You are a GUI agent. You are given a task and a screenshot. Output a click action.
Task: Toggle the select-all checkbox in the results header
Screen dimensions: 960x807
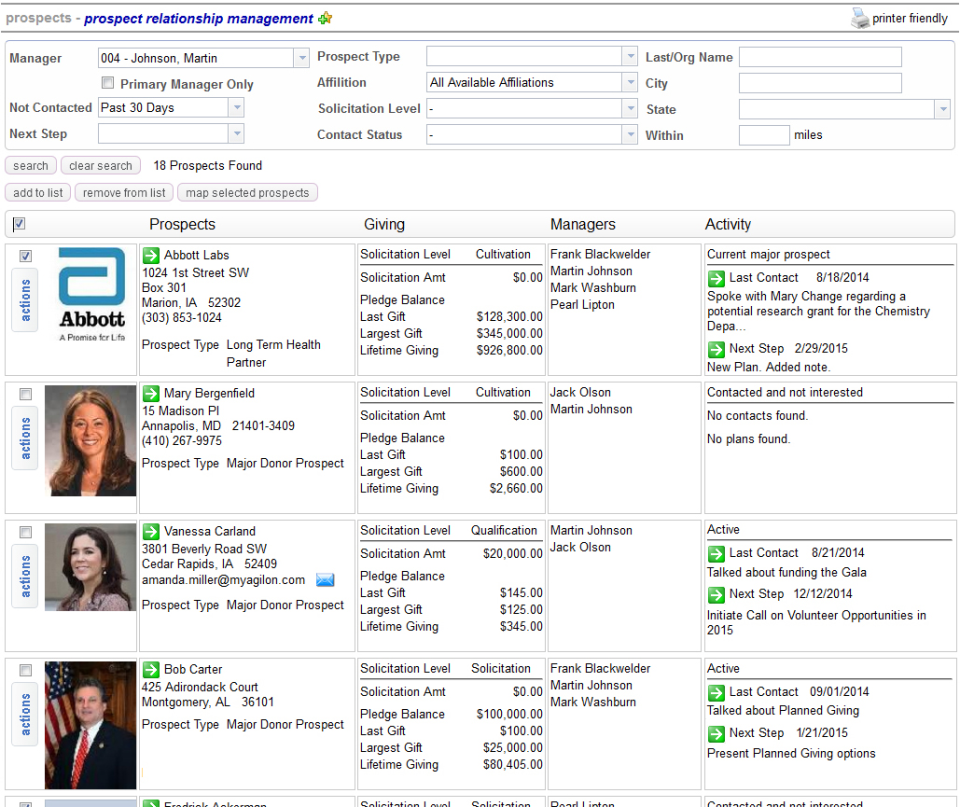pos(20,224)
